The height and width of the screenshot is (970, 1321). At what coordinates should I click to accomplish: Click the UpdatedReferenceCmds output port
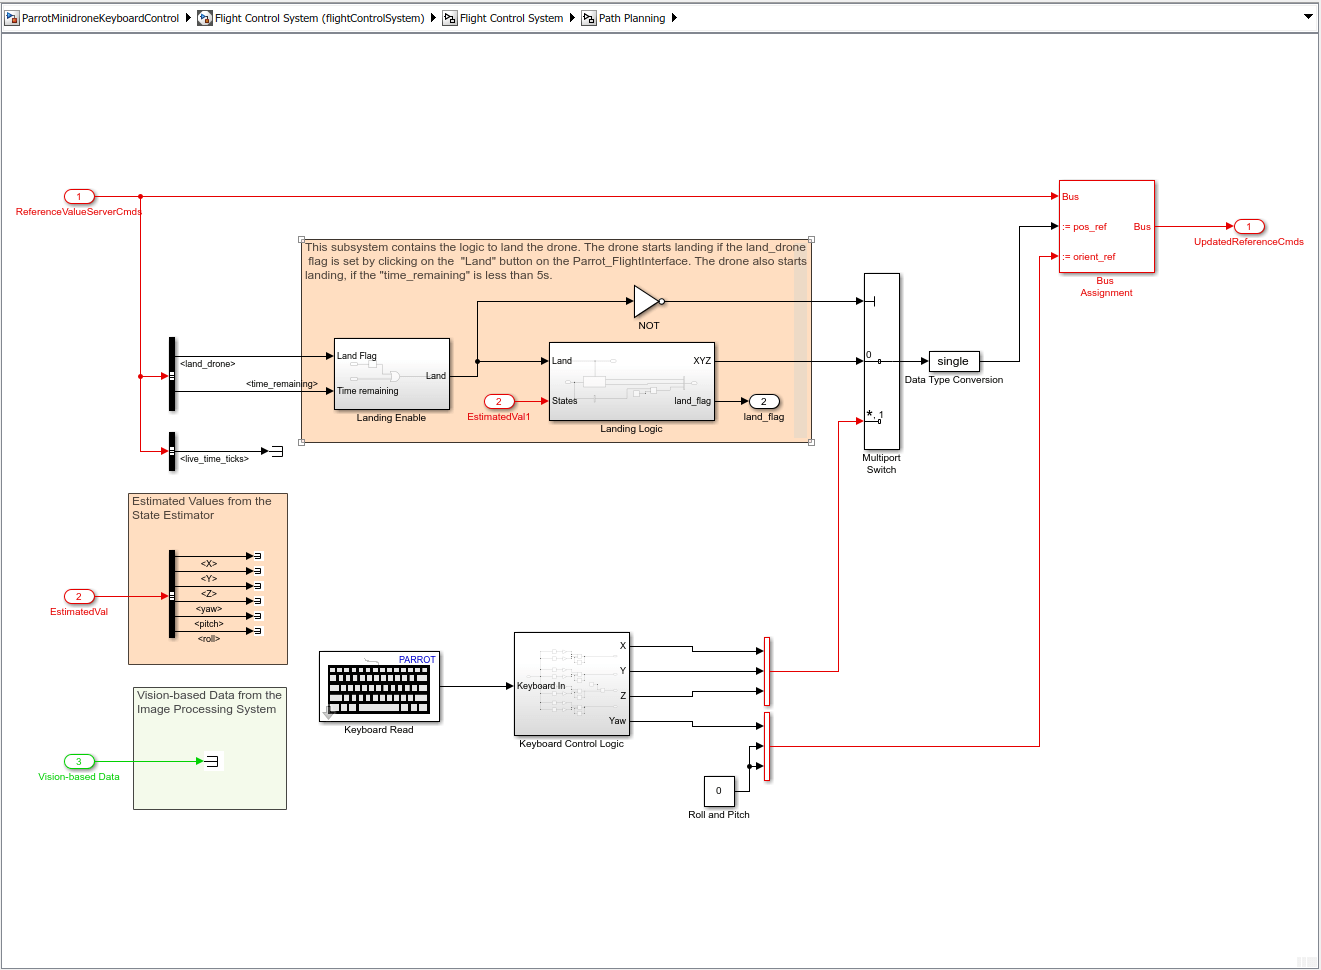click(x=1248, y=227)
